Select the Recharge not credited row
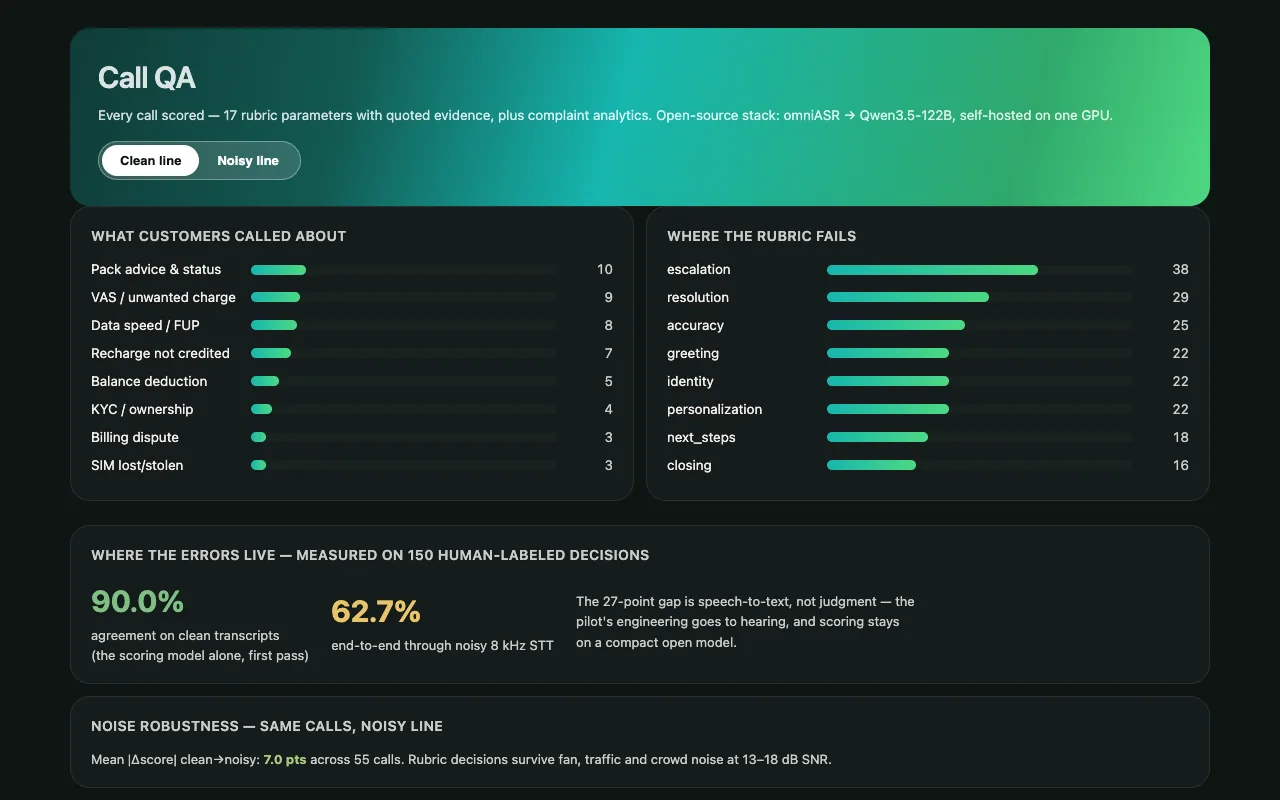1280x800 pixels. (352, 354)
